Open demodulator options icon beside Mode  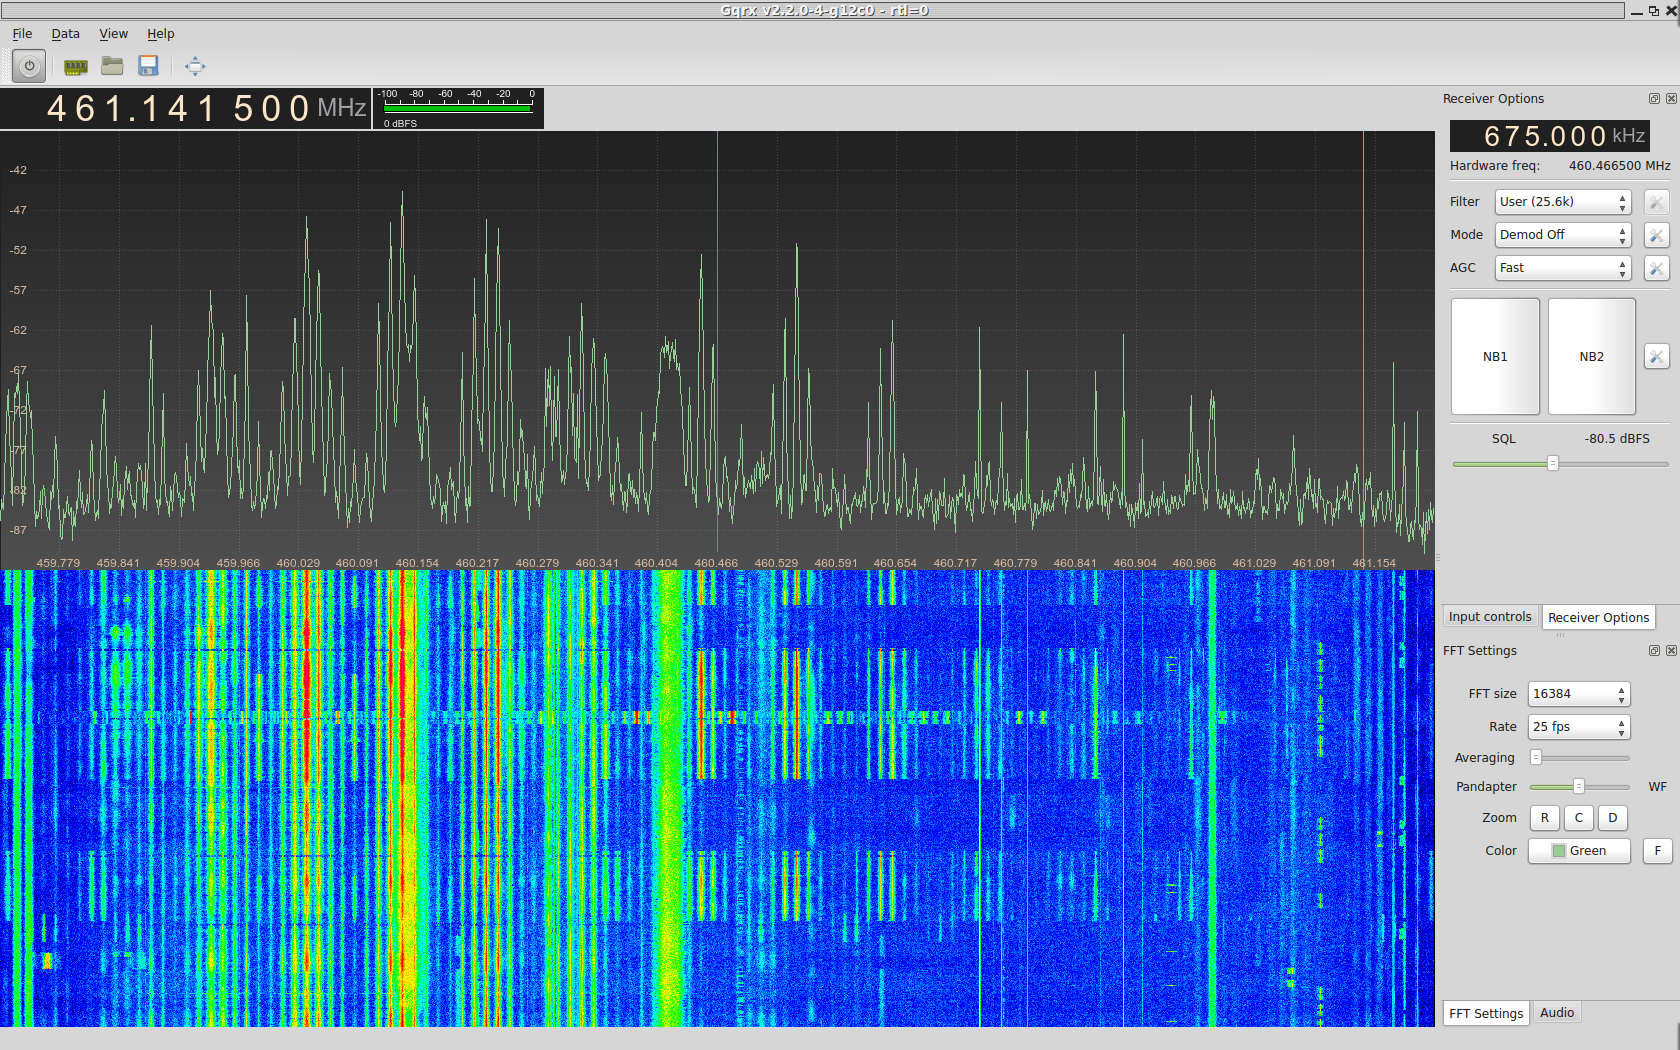click(1656, 235)
